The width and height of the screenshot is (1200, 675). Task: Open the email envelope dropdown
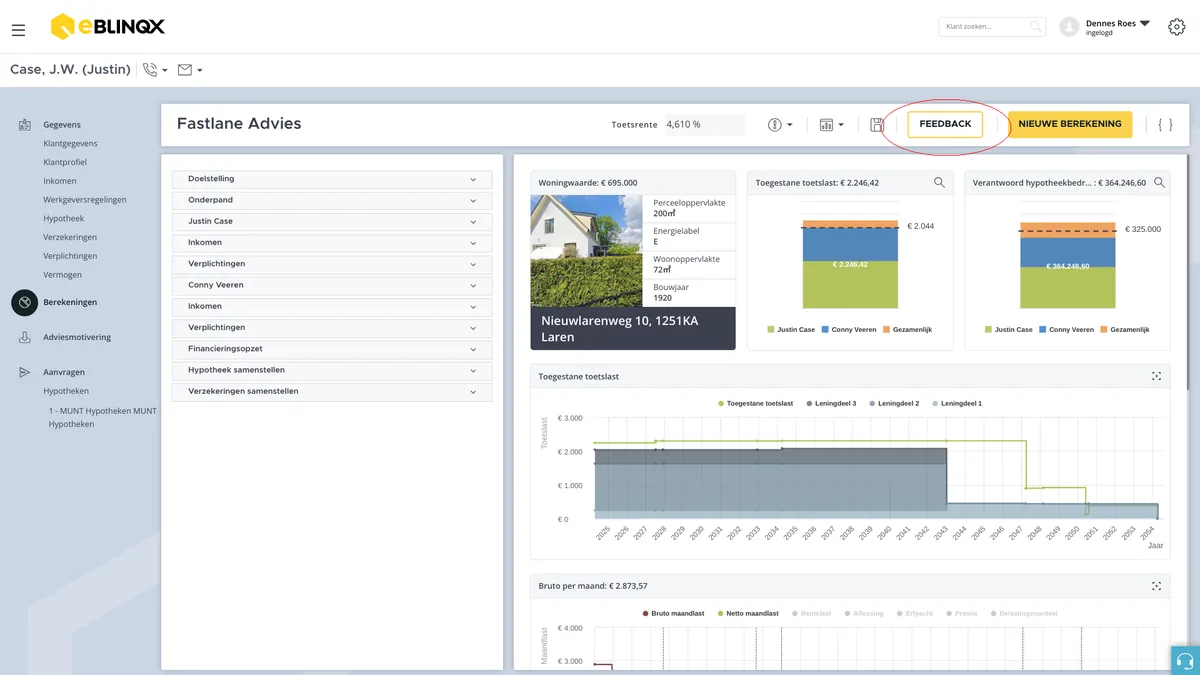tap(190, 70)
